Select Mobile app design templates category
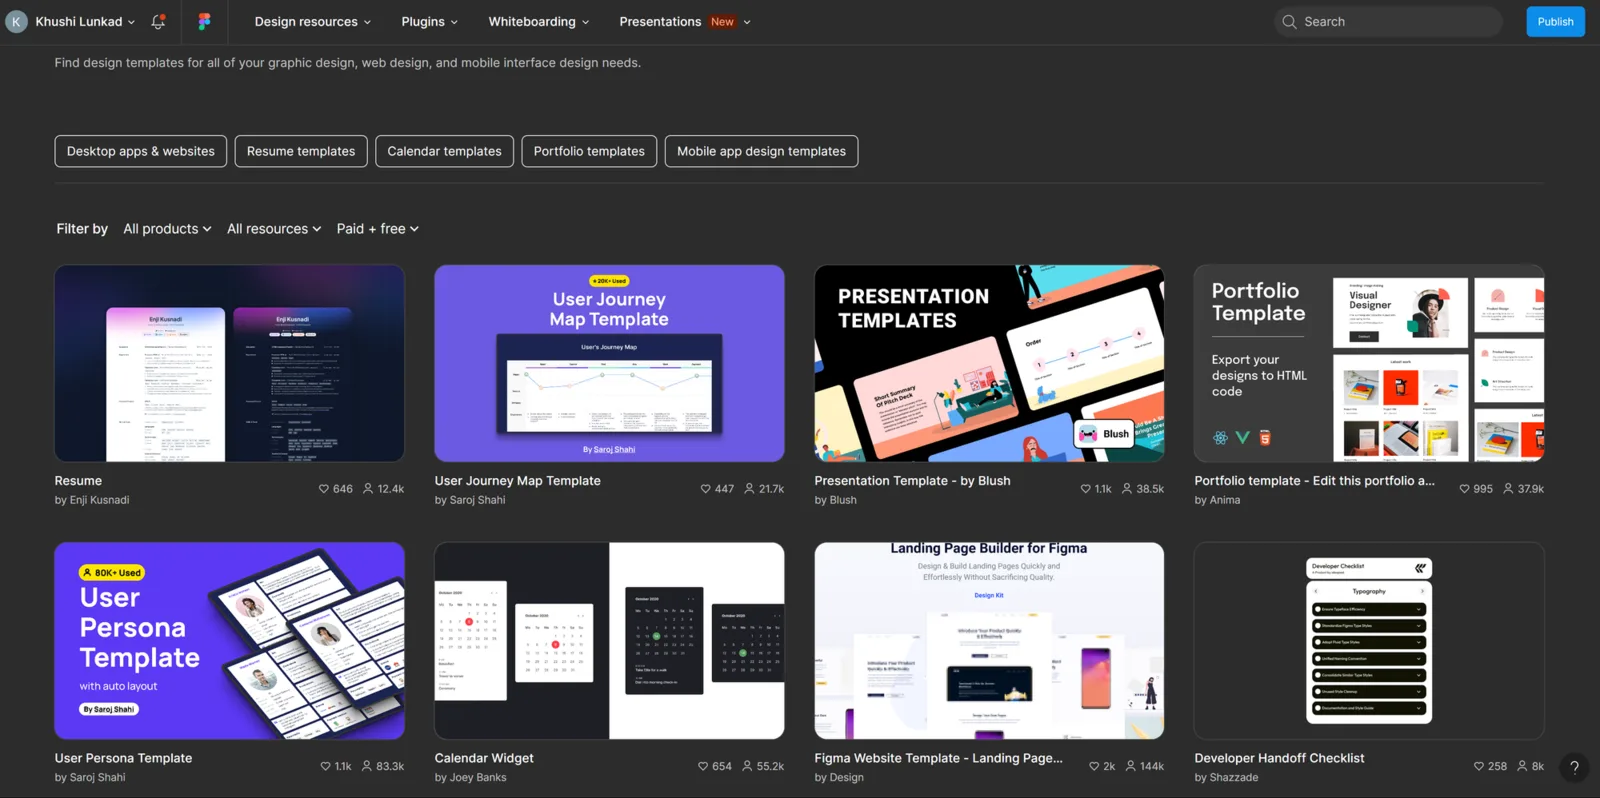This screenshot has height=798, width=1600. pyautogui.click(x=761, y=151)
